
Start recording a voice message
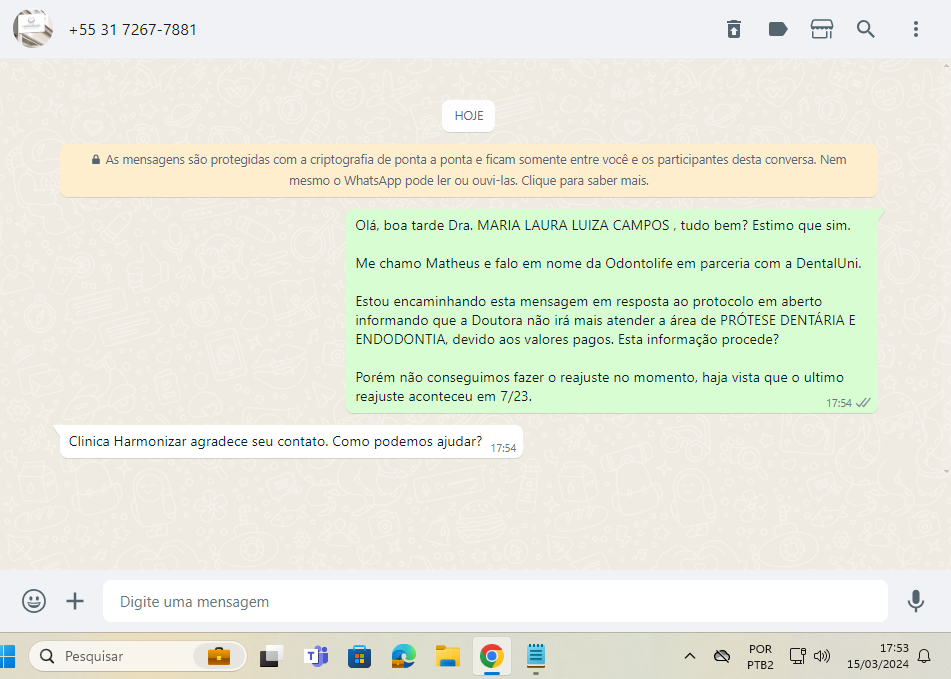(916, 601)
